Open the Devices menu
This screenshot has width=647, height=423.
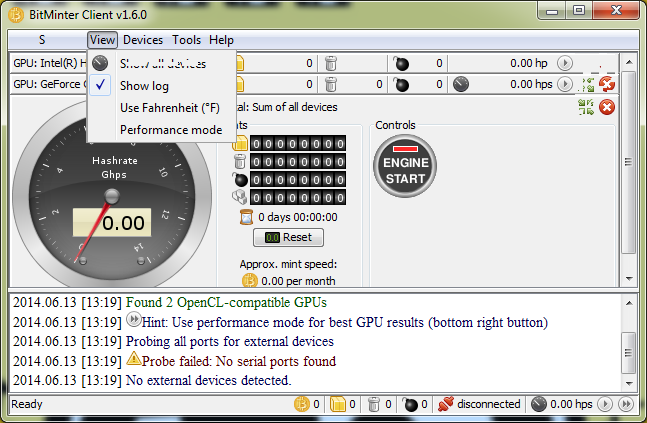143,40
